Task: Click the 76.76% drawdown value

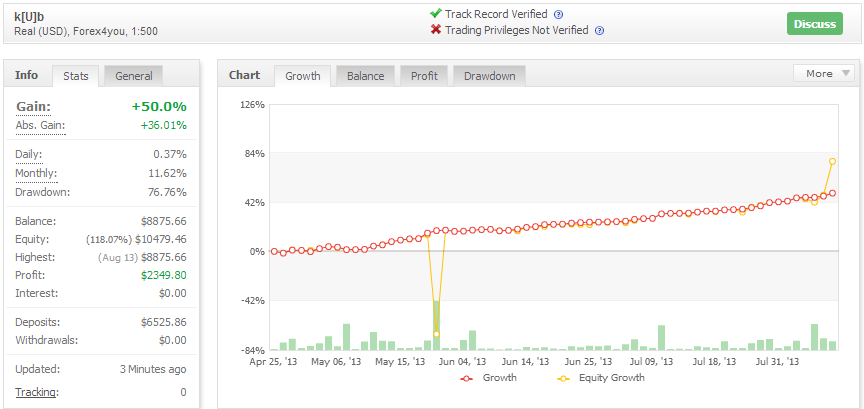Action: [x=165, y=192]
